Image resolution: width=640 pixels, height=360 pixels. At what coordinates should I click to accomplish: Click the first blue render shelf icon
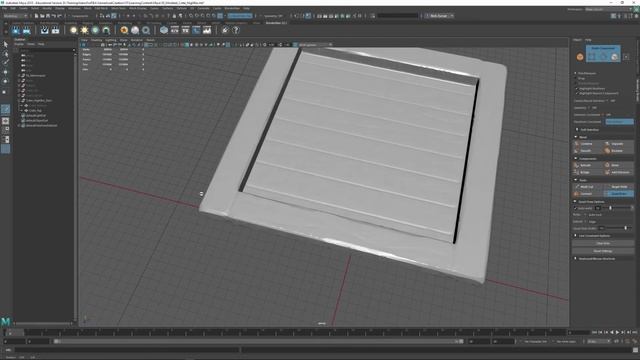click(16, 30)
